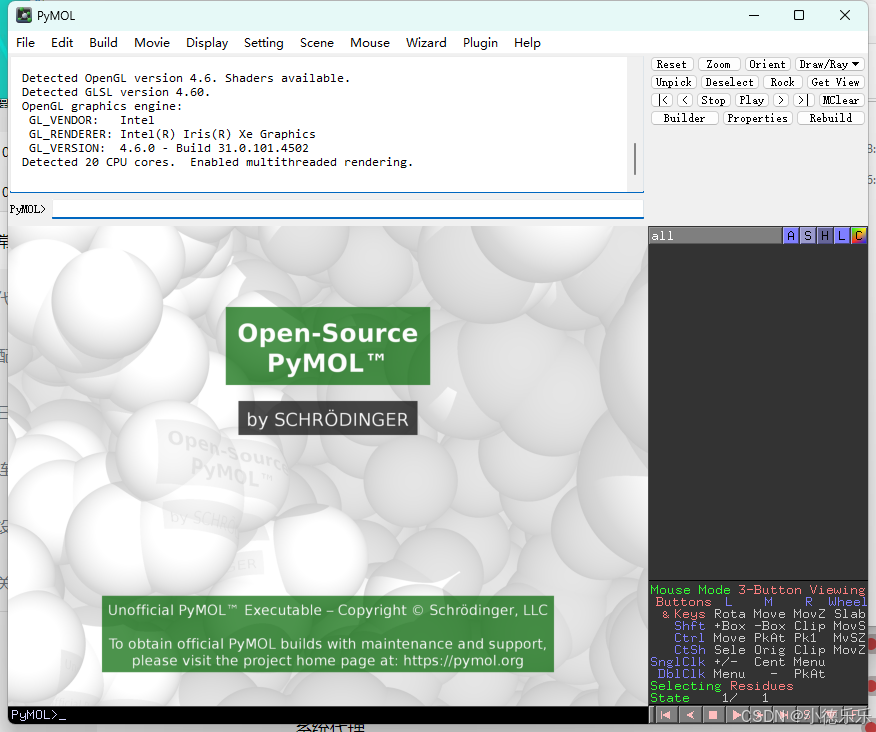Jump to first frame in top movie controls
Viewport: 876px width, 732px height.
[663, 100]
